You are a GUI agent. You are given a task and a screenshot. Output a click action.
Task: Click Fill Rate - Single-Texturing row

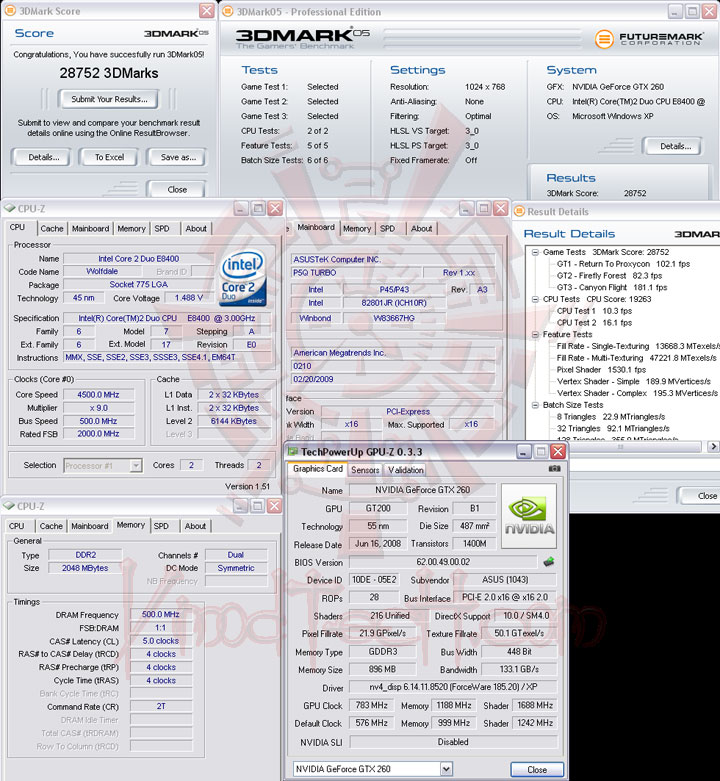(638, 346)
